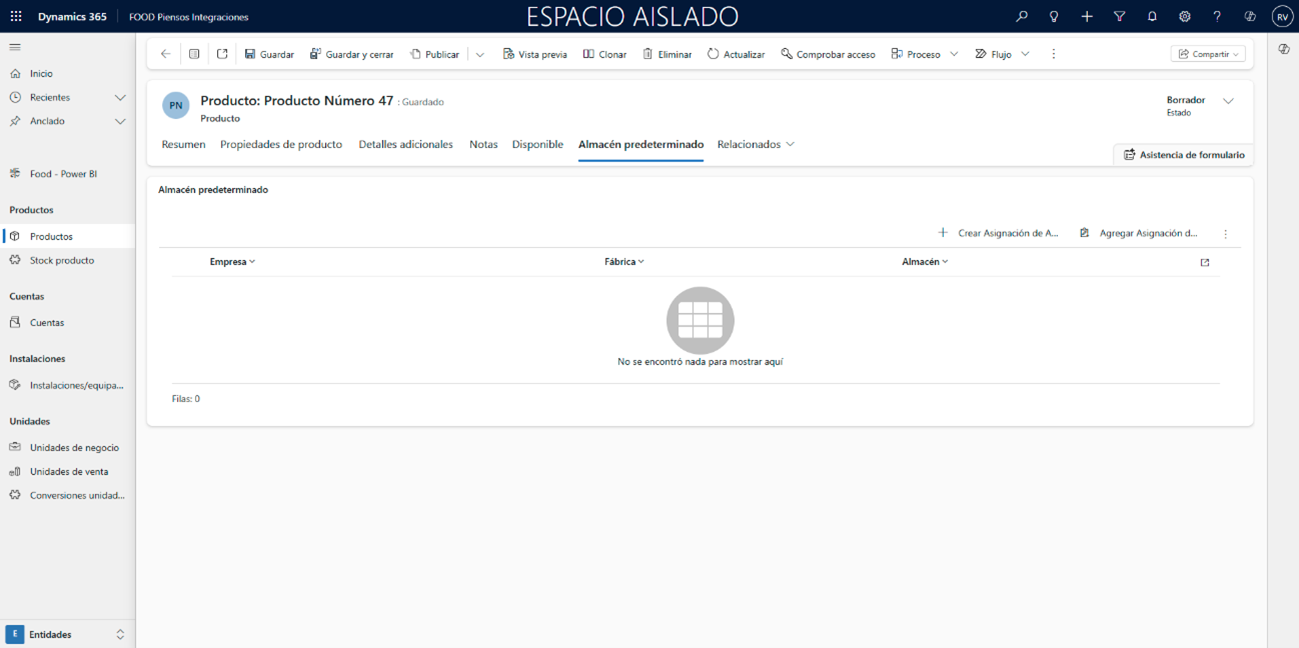
Task: Switch to the Propiedades de producto tab
Action: tap(281, 144)
